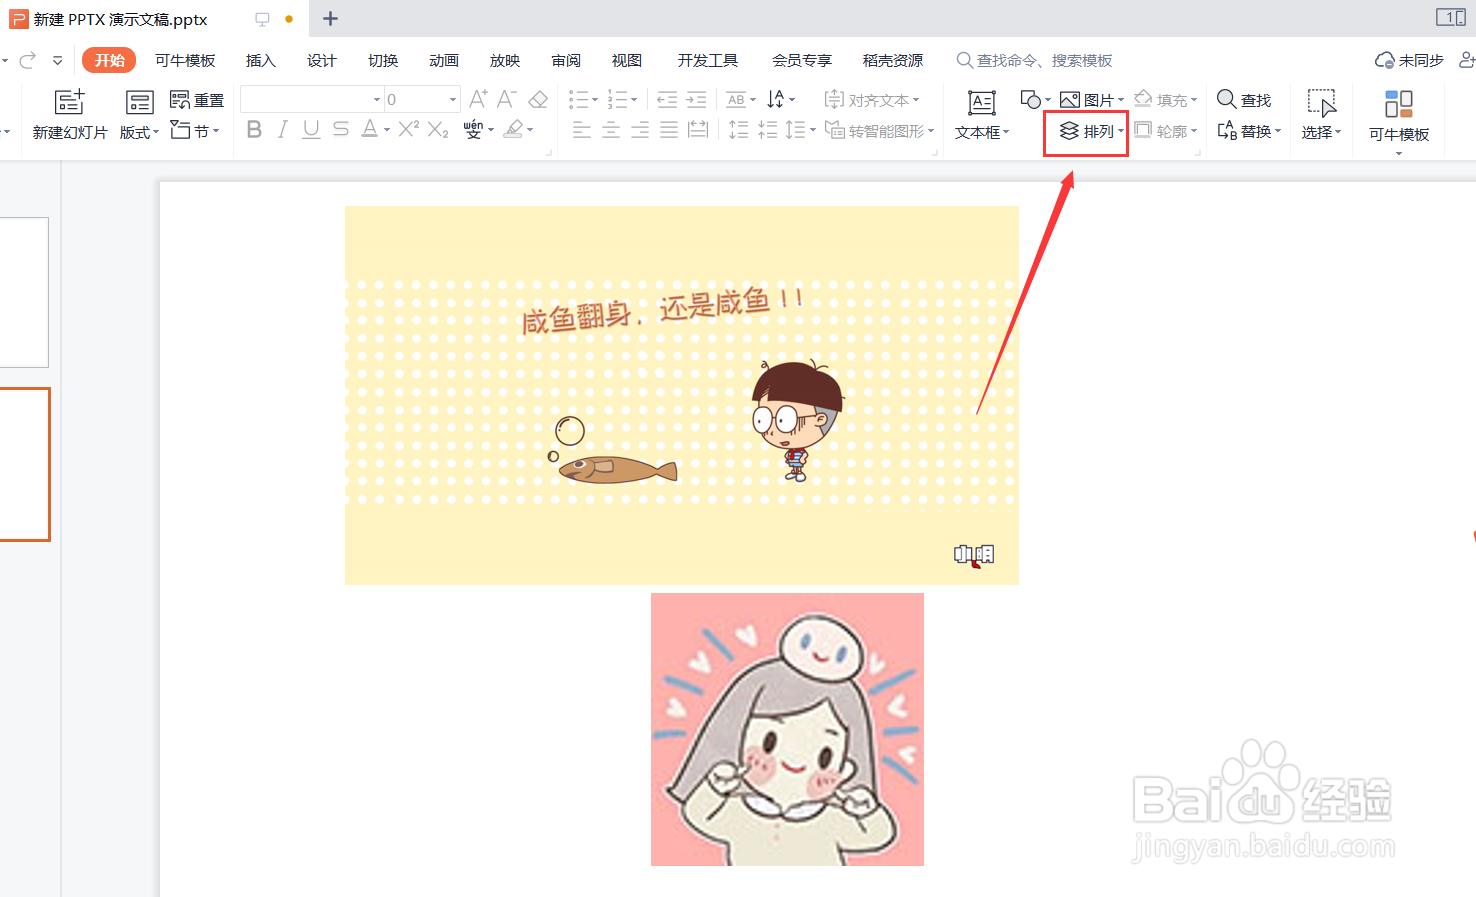1476x897 pixels.
Task: Click the Picture (图片) insert button
Action: pos(1091,100)
